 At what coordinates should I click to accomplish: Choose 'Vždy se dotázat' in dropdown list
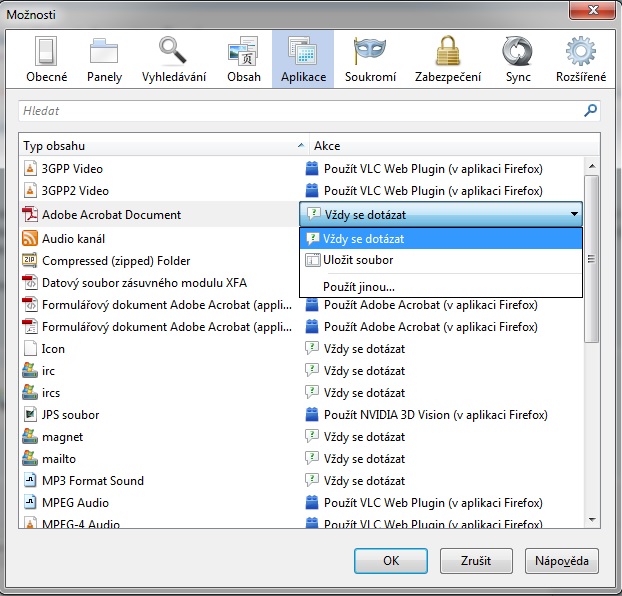[441, 238]
